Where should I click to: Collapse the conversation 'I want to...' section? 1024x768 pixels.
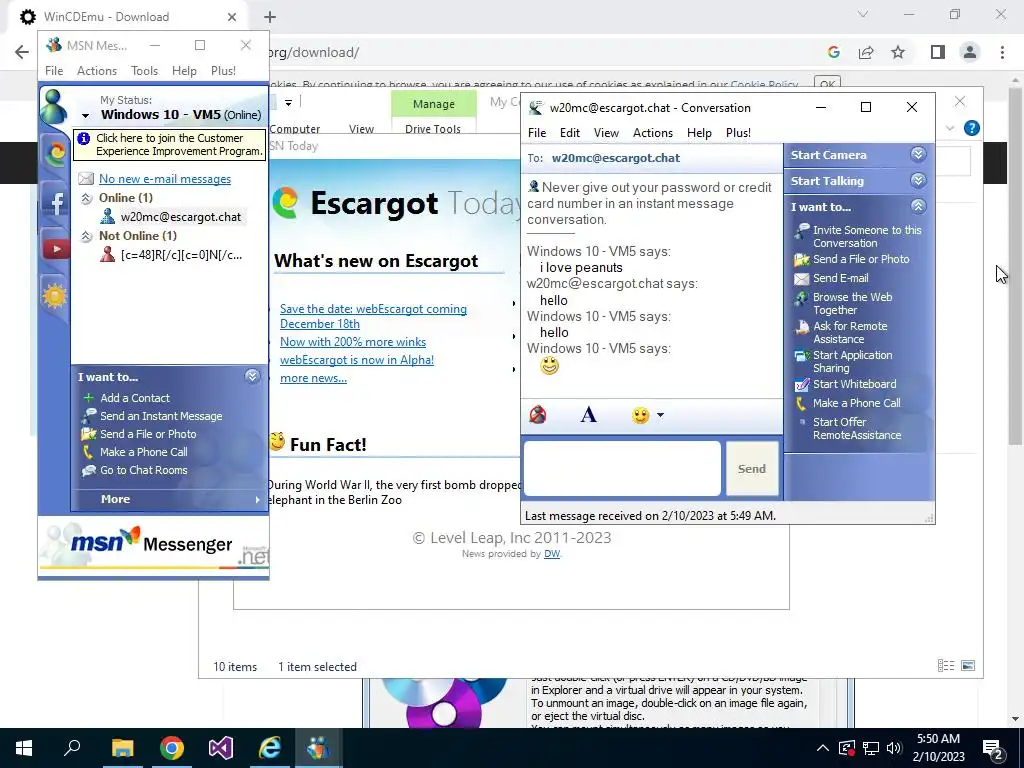(918, 206)
